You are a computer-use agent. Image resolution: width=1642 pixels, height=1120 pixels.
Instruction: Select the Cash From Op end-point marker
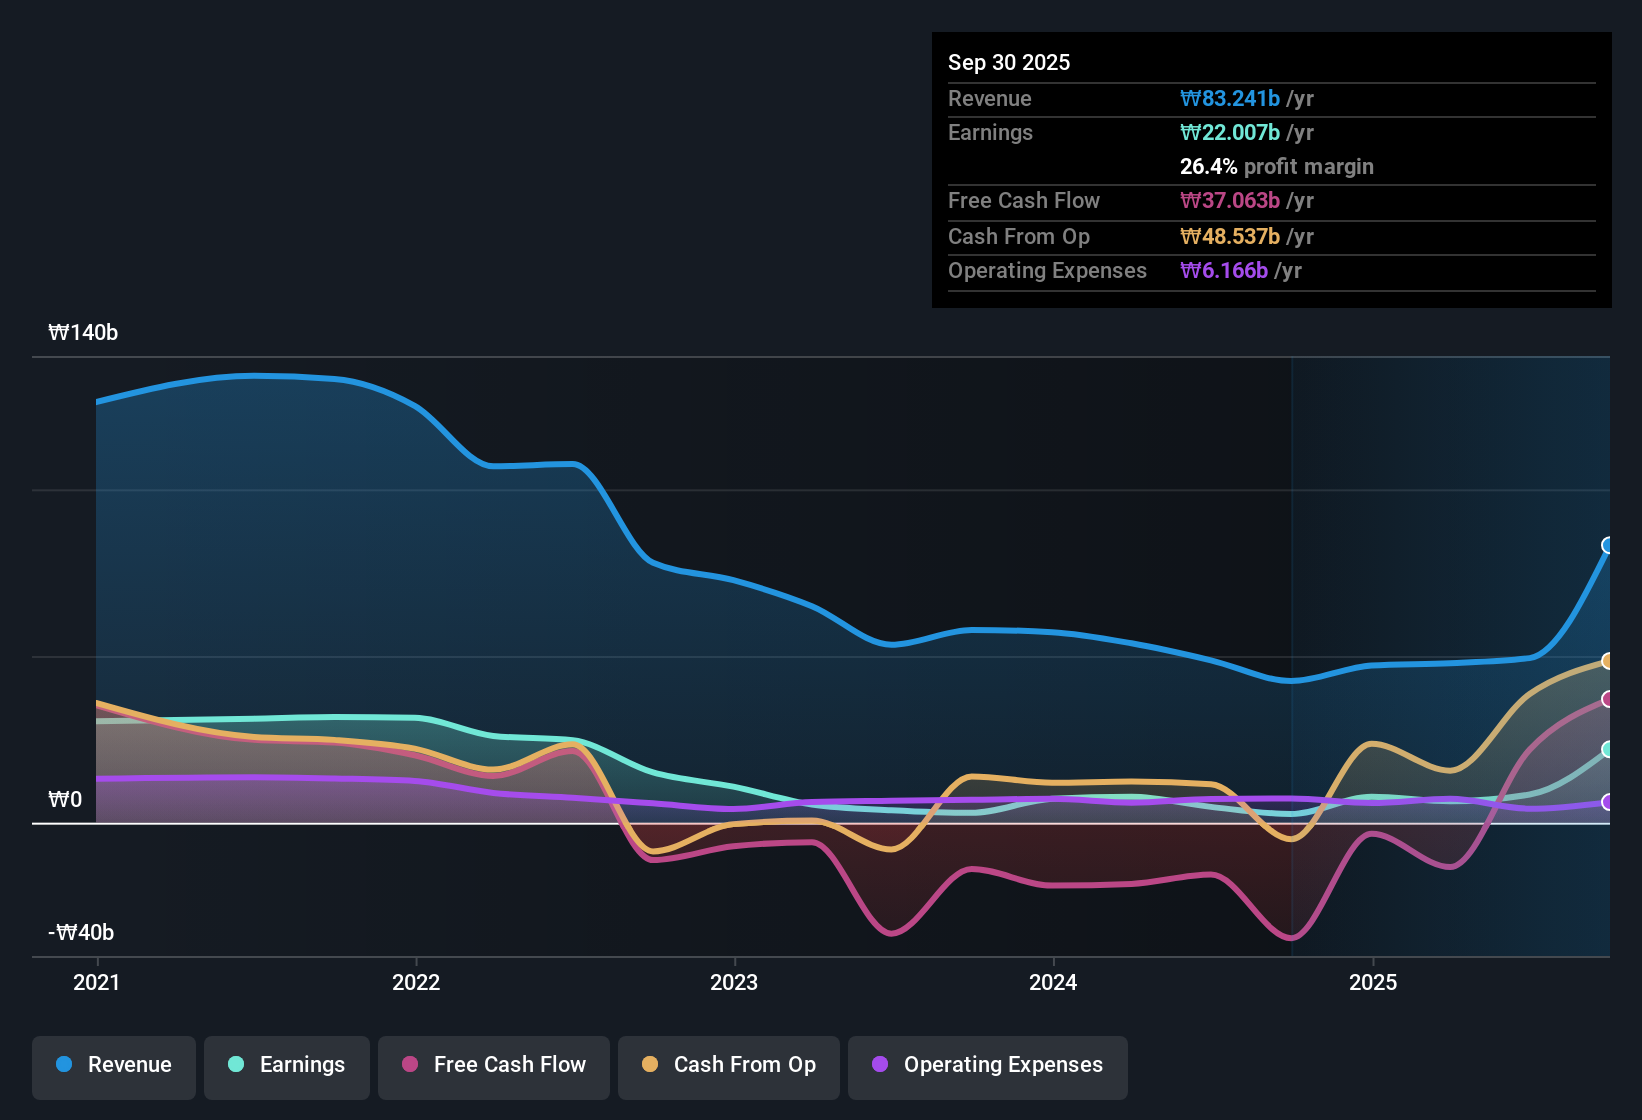(x=1608, y=661)
